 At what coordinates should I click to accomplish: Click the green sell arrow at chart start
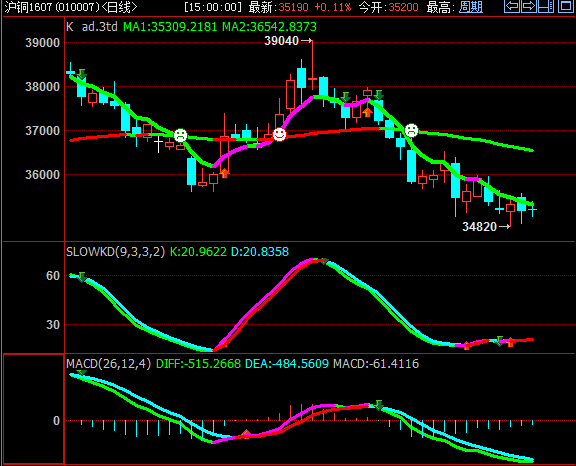click(82, 74)
